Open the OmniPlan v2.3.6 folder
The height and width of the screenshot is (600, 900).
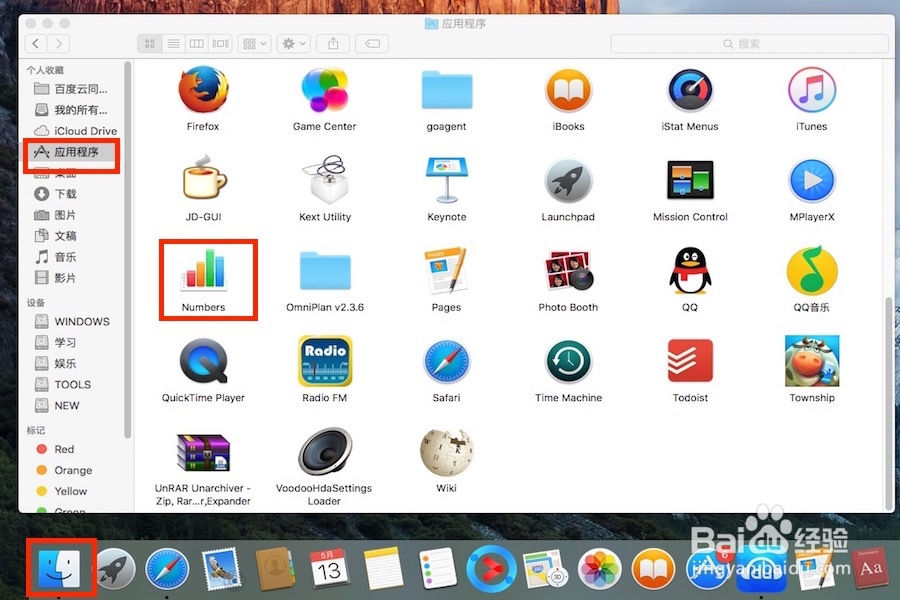[325, 270]
